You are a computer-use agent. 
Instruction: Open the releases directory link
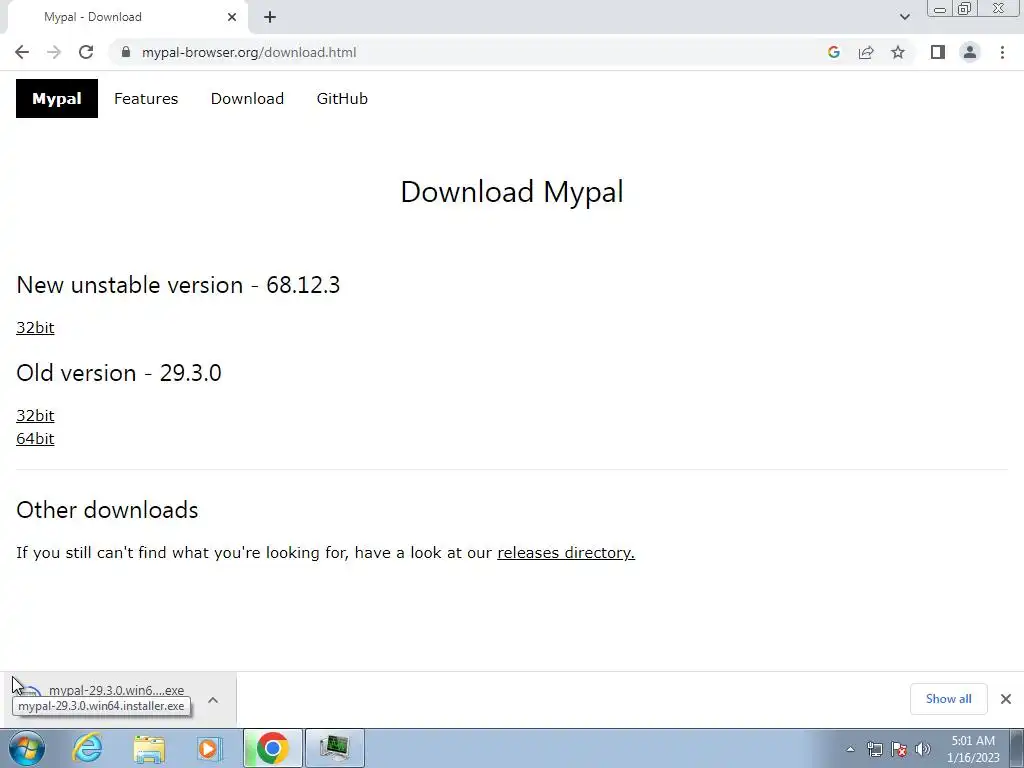[566, 552]
